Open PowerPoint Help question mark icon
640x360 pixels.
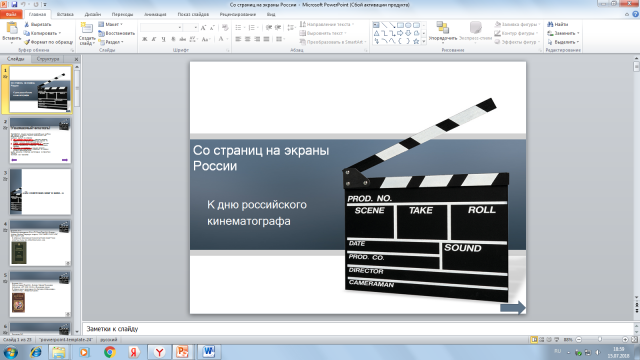coord(636,14)
